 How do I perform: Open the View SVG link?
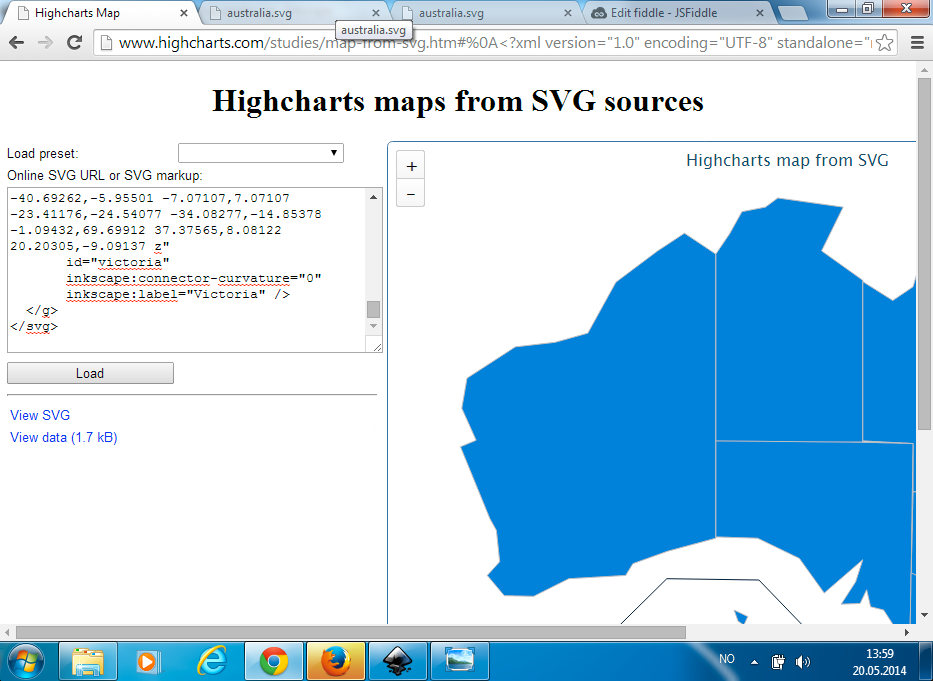pos(39,415)
